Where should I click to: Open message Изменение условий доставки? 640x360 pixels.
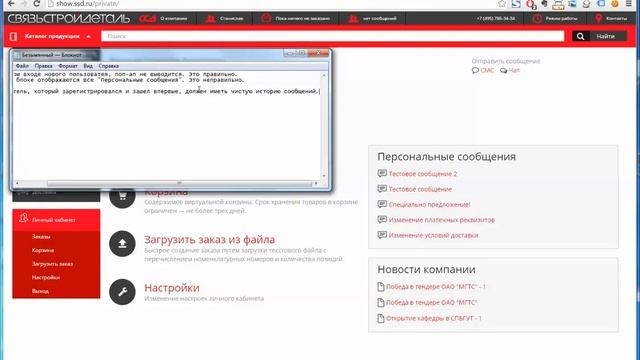pos(433,236)
